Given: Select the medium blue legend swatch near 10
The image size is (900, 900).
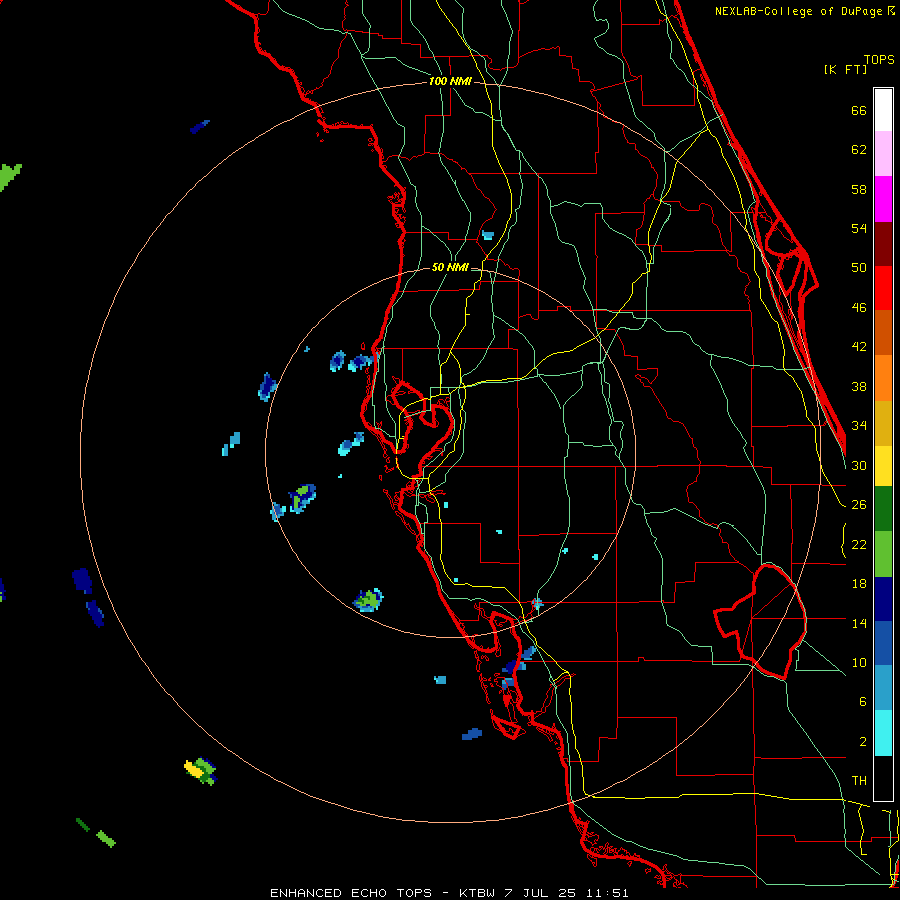Looking at the screenshot, I should click(883, 643).
